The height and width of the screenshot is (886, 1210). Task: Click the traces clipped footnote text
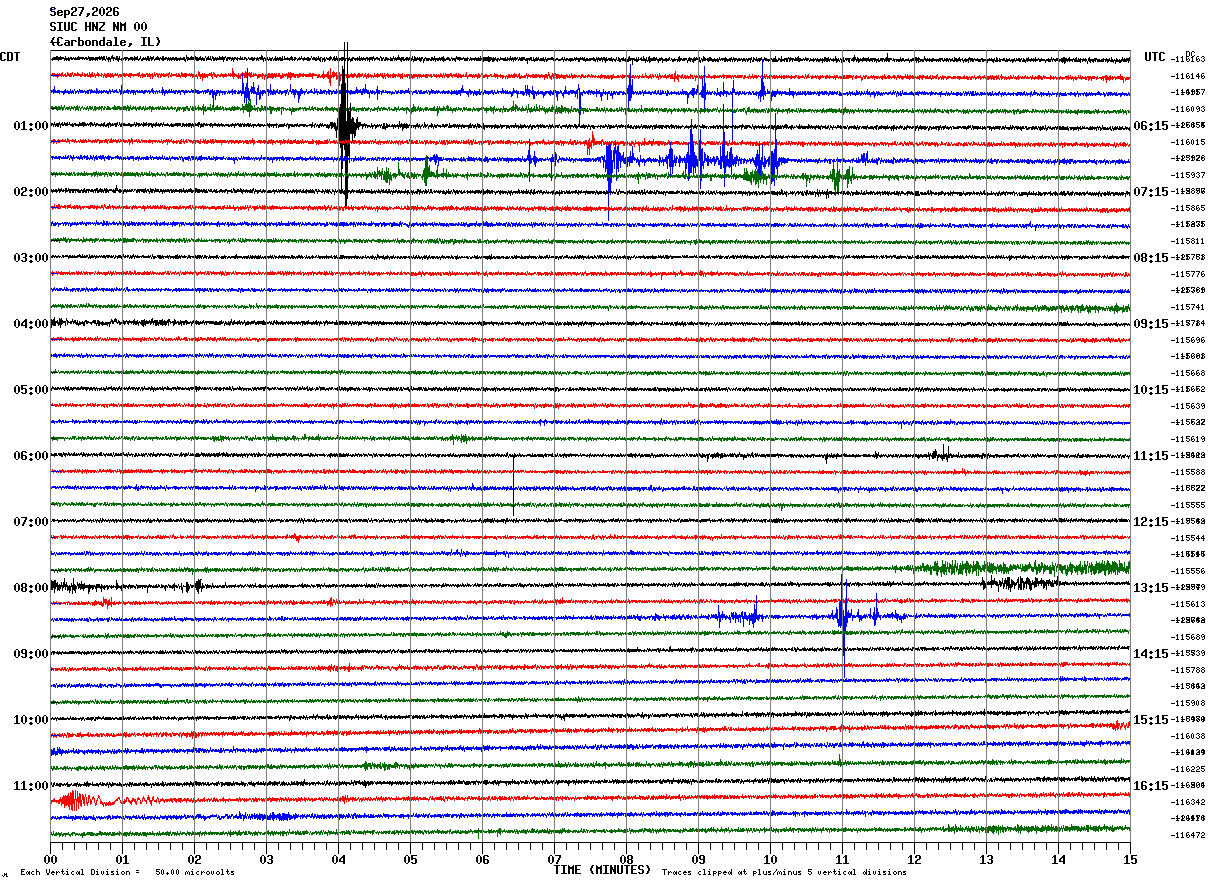click(x=784, y=873)
